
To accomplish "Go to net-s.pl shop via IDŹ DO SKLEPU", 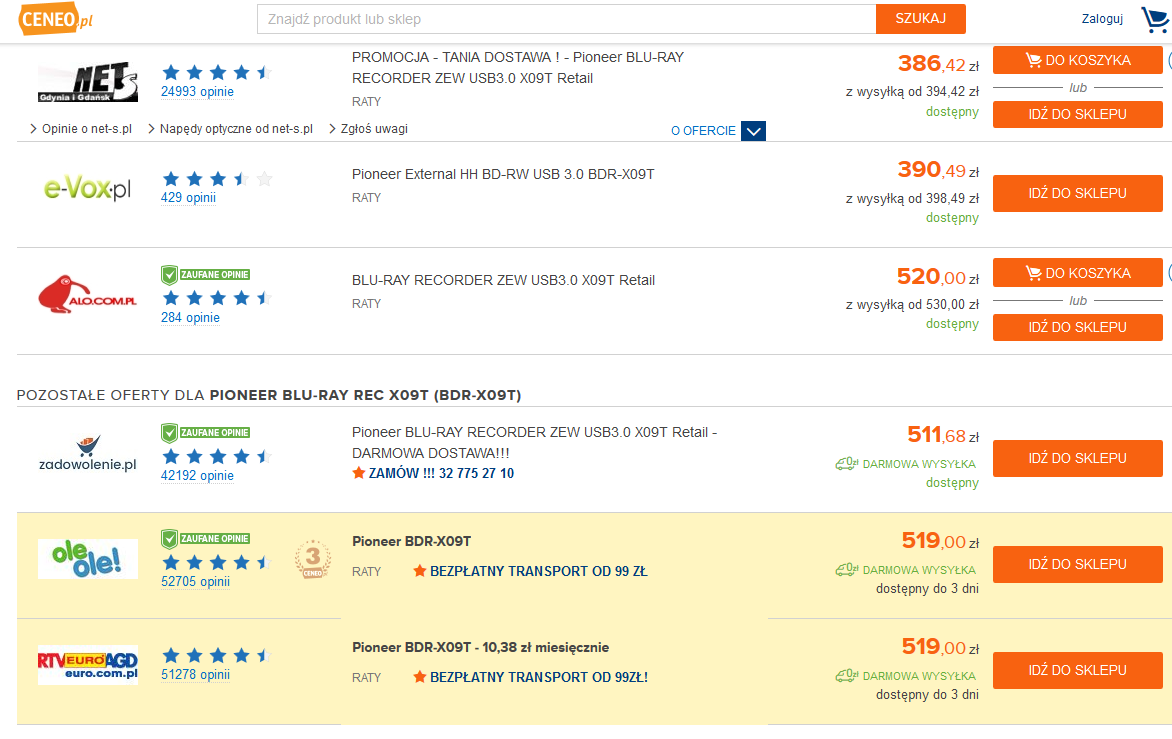I will (1078, 114).
